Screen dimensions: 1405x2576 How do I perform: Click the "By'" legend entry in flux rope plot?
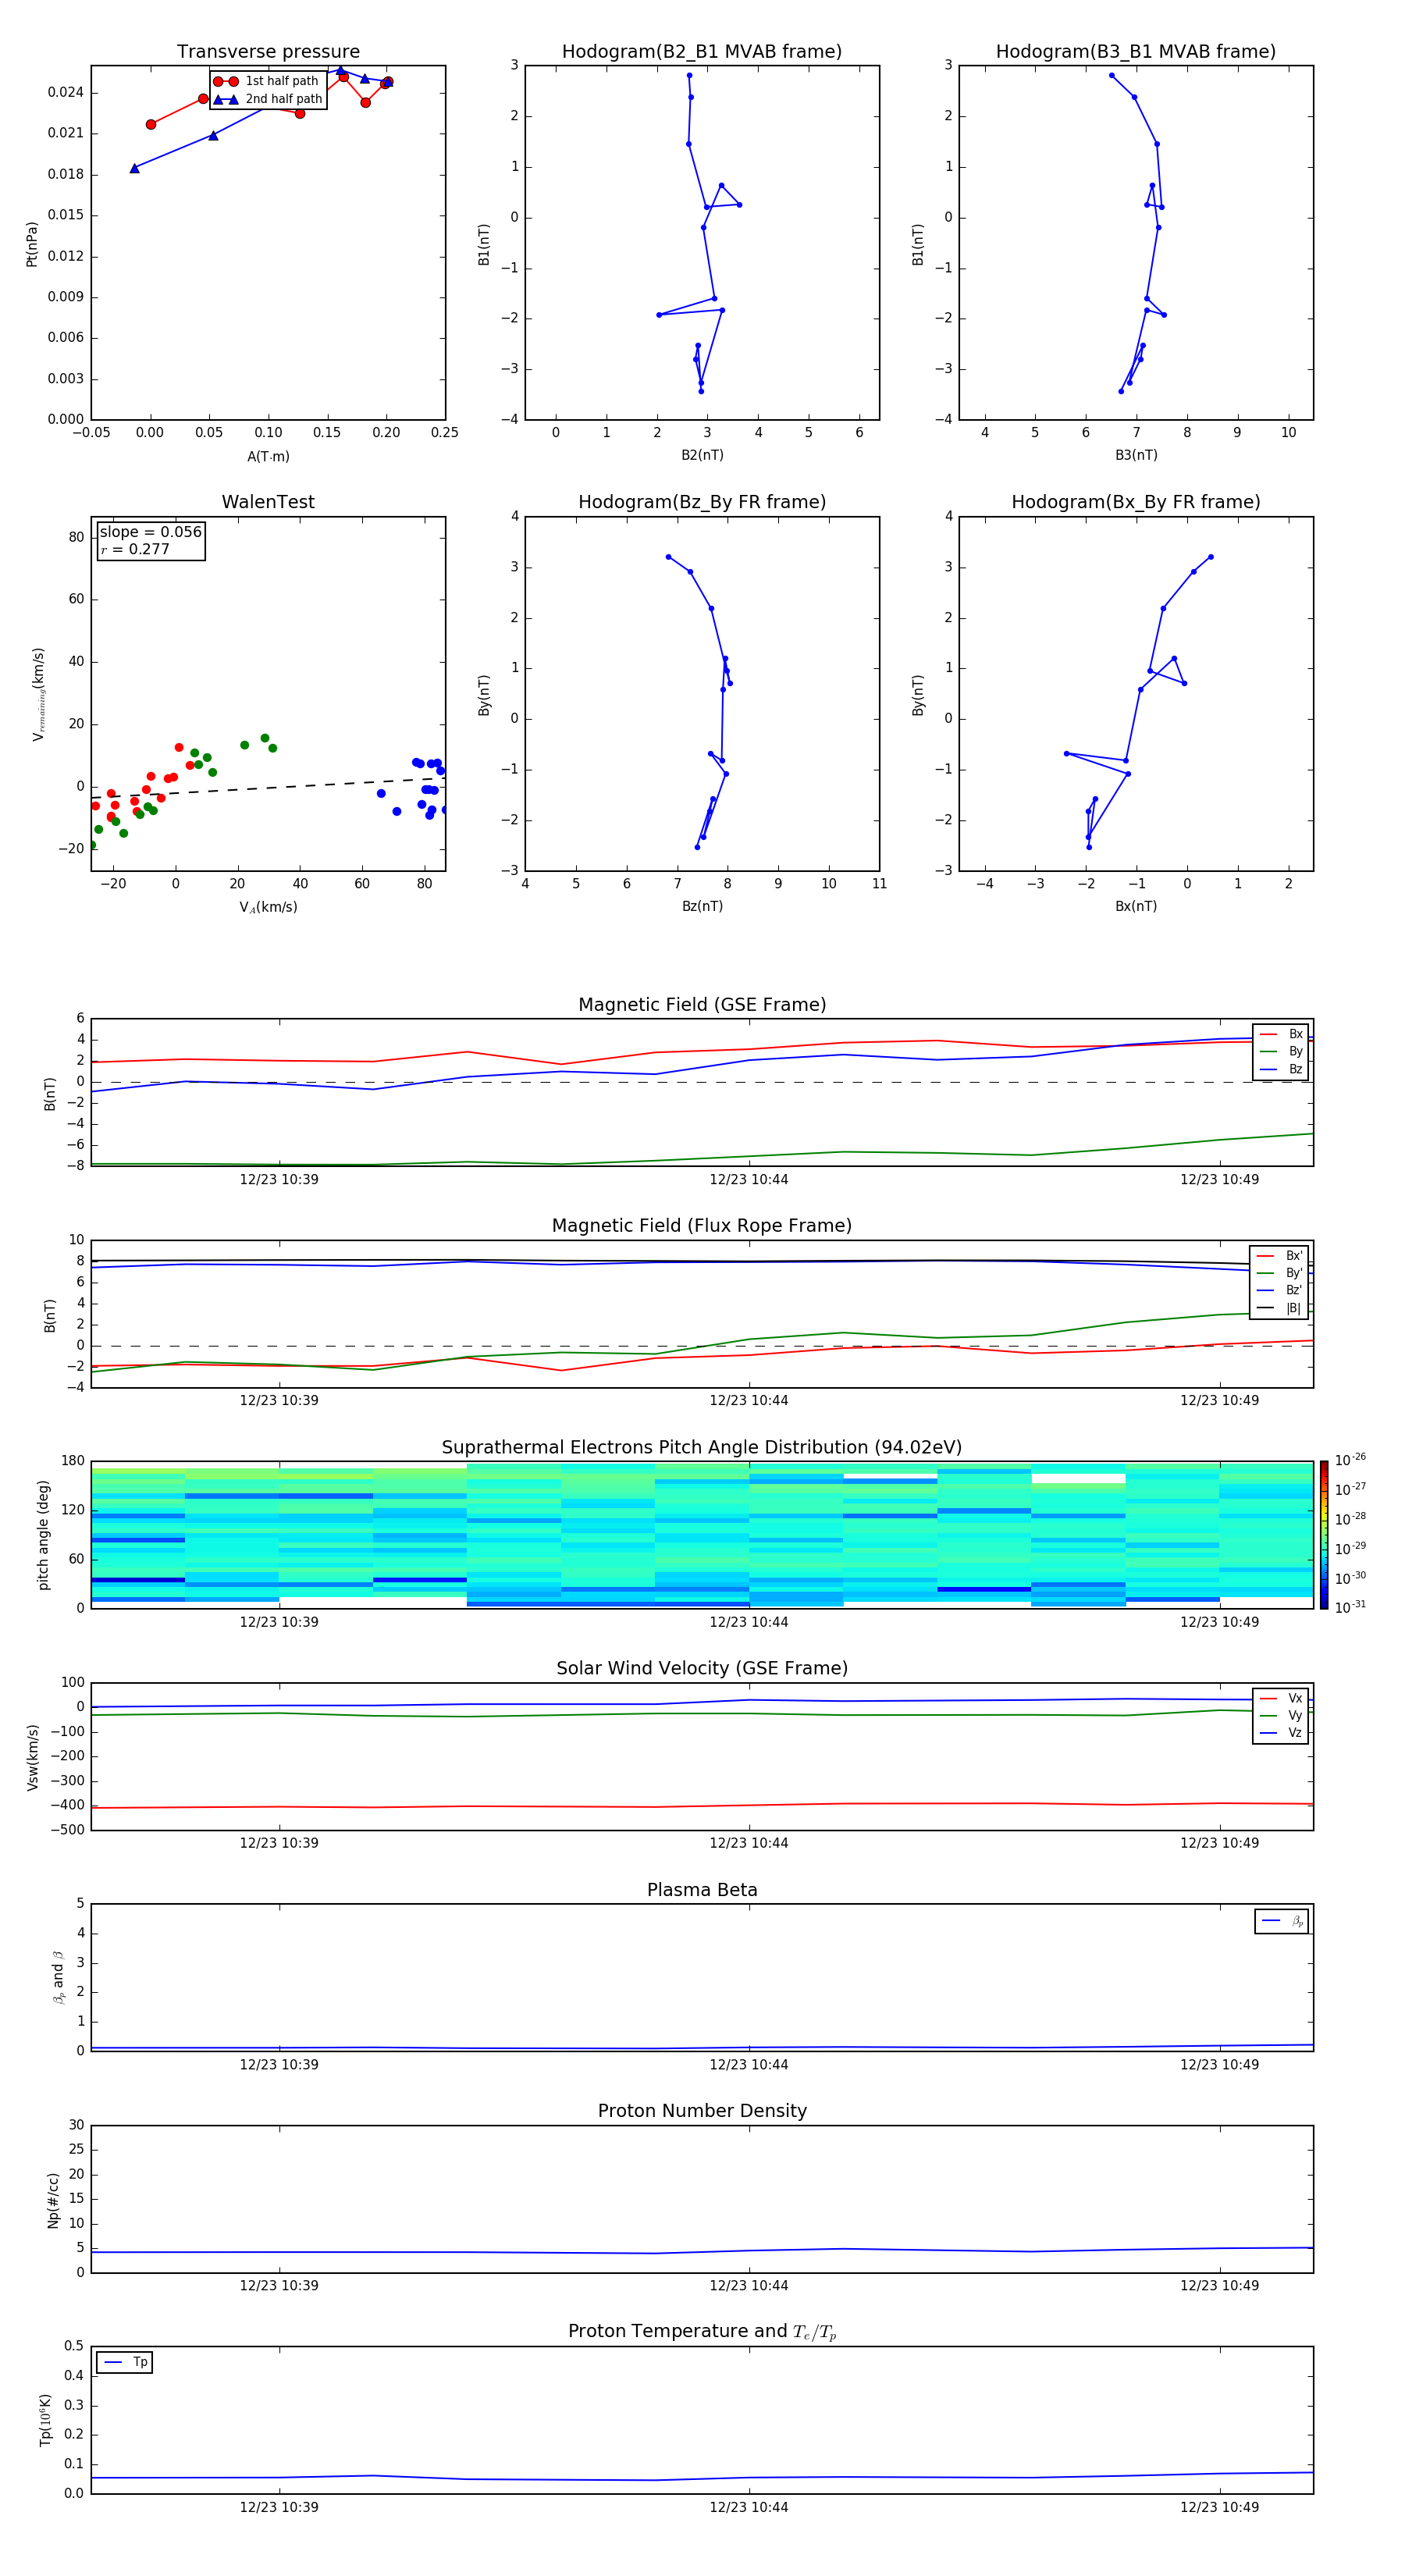(1280, 1274)
